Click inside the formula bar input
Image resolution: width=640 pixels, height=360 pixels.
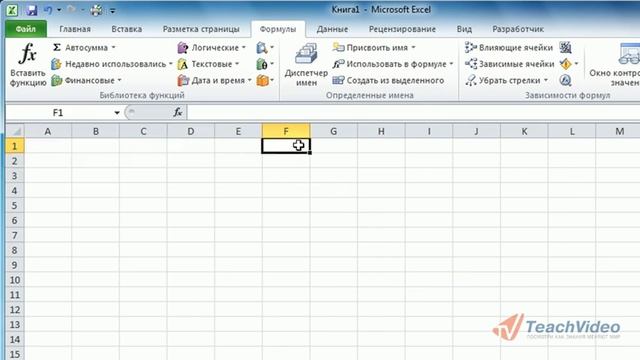[x=412, y=113]
